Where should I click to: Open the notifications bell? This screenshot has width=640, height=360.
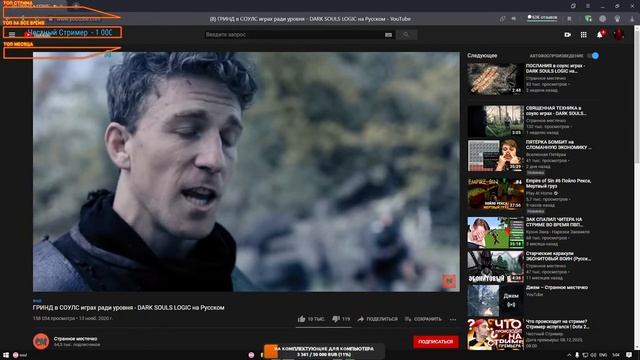[600, 35]
